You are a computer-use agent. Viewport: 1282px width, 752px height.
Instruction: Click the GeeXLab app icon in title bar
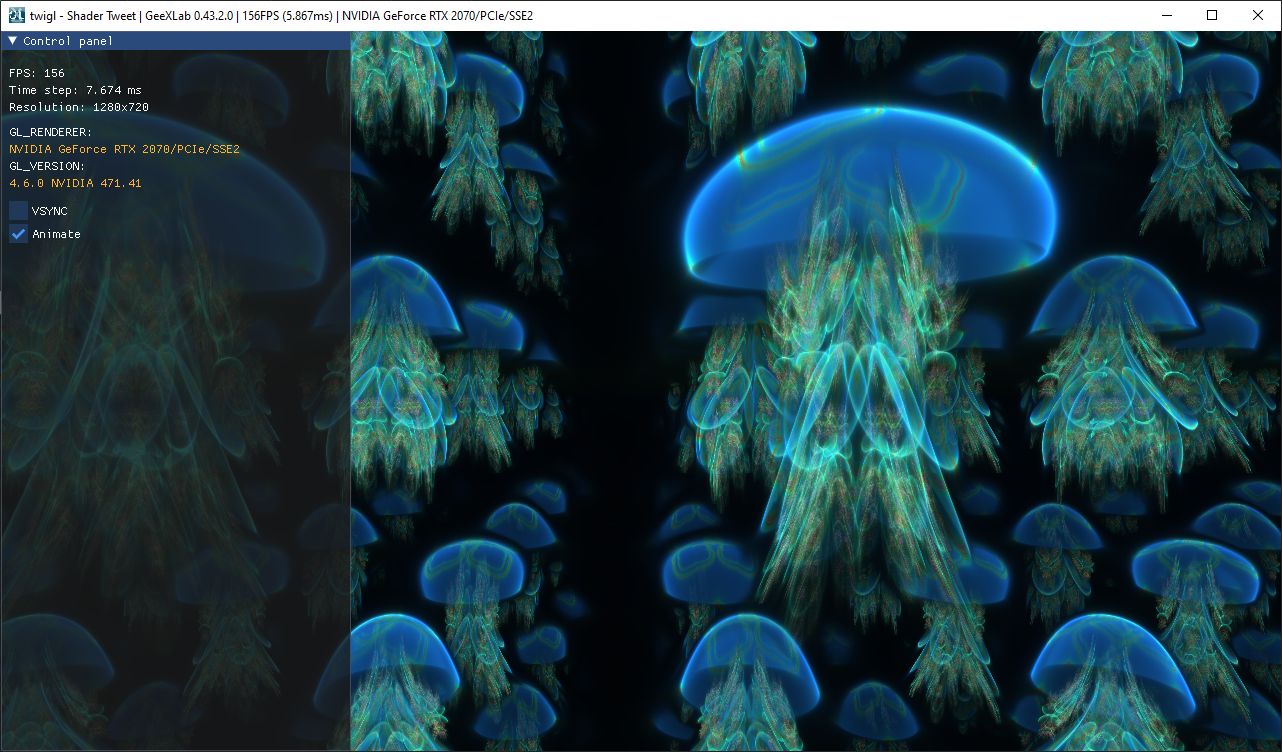pyautogui.click(x=15, y=15)
